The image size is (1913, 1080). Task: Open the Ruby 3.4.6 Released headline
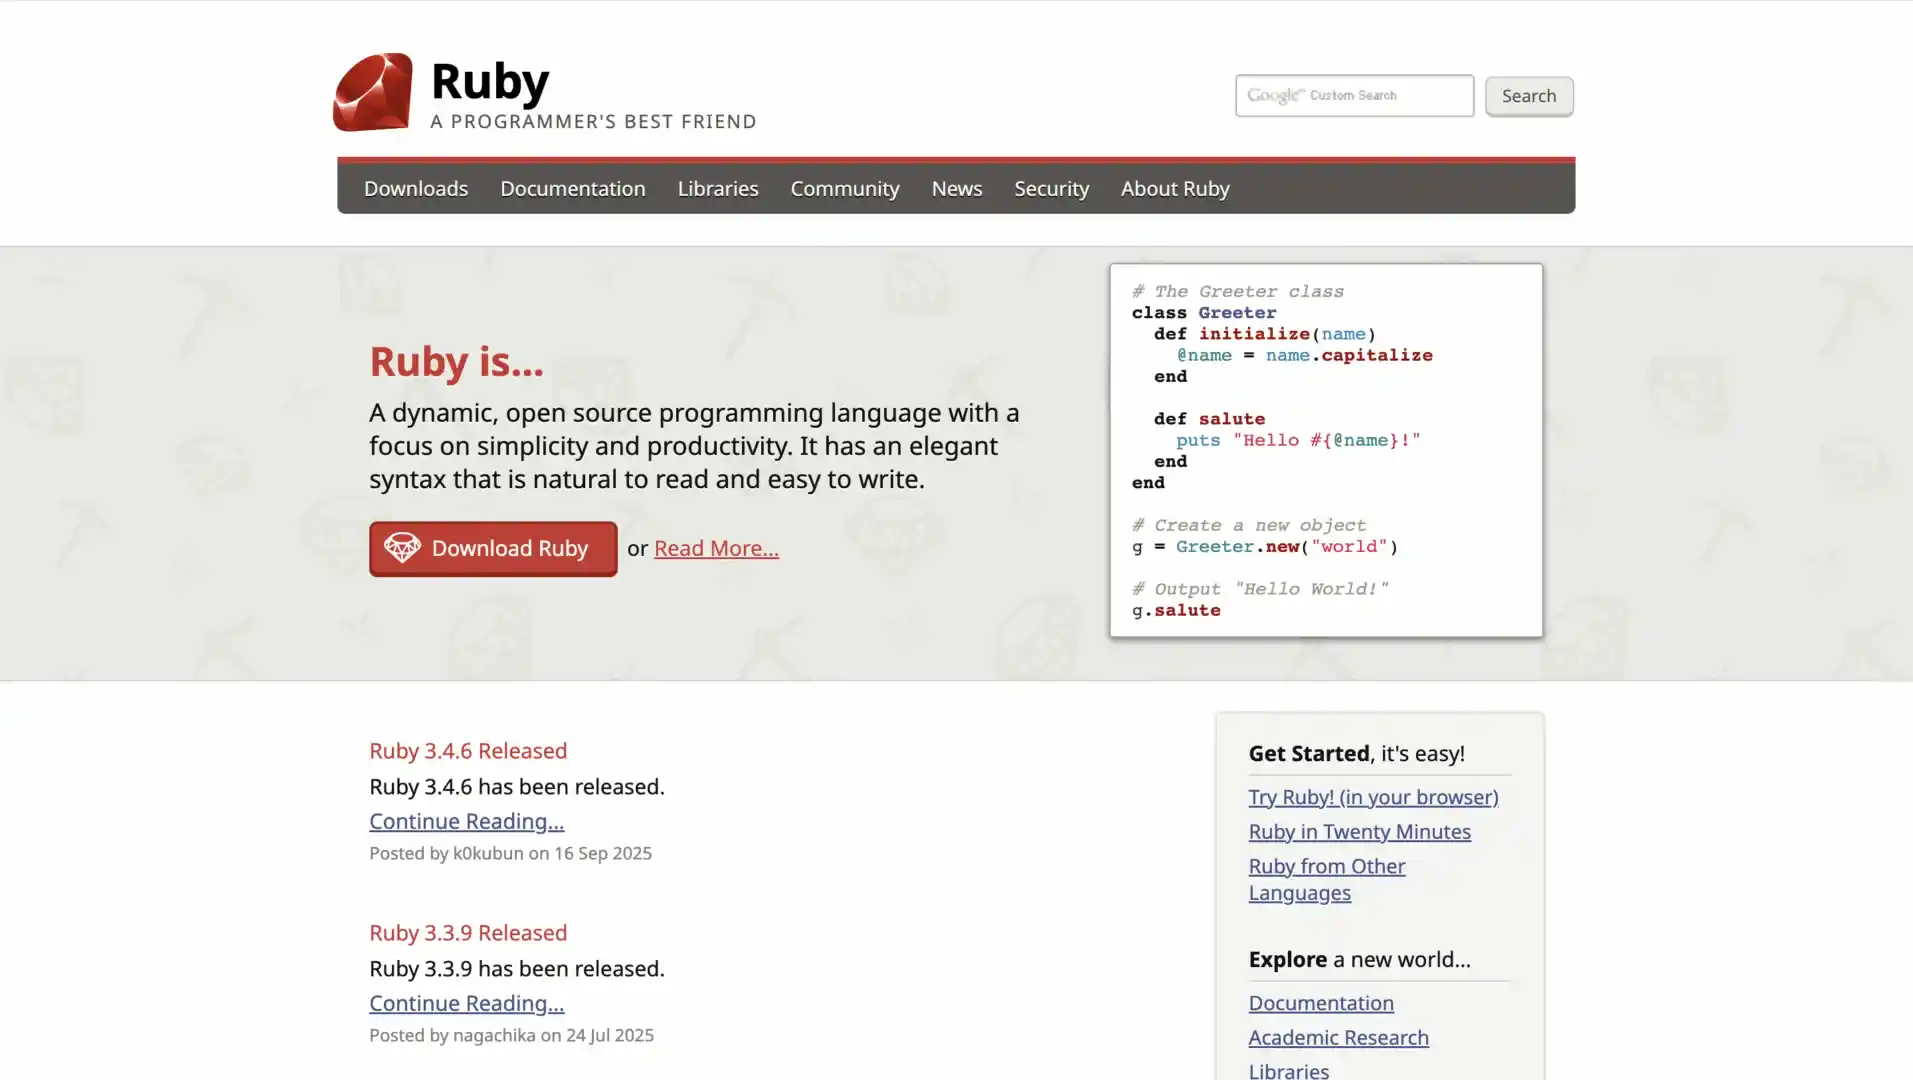[468, 750]
